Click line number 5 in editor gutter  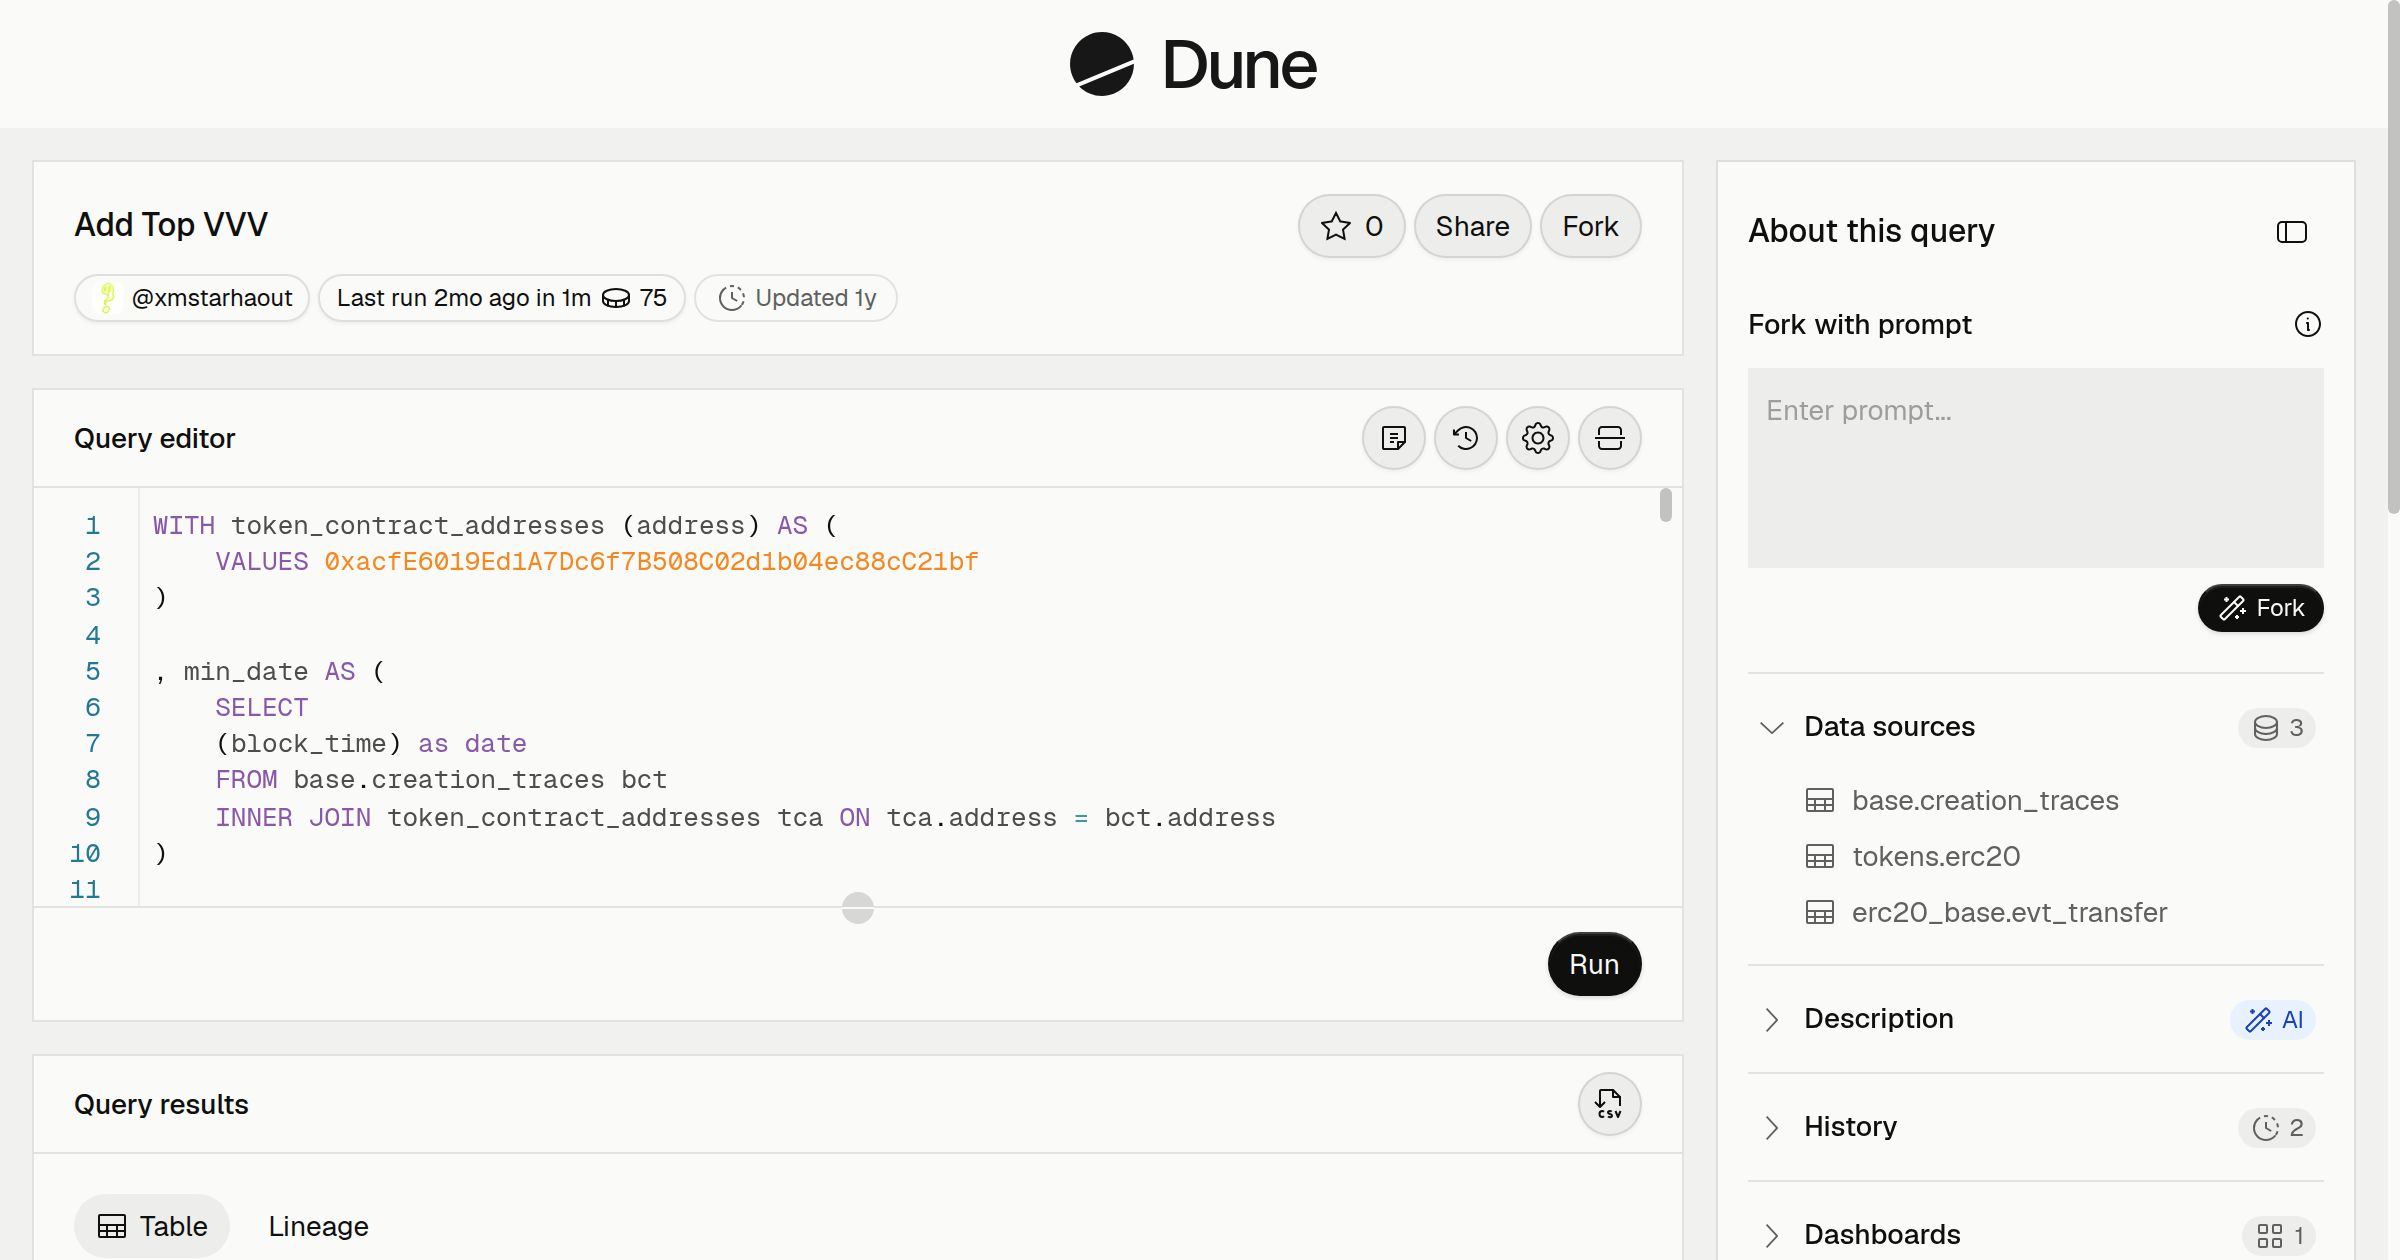[93, 671]
